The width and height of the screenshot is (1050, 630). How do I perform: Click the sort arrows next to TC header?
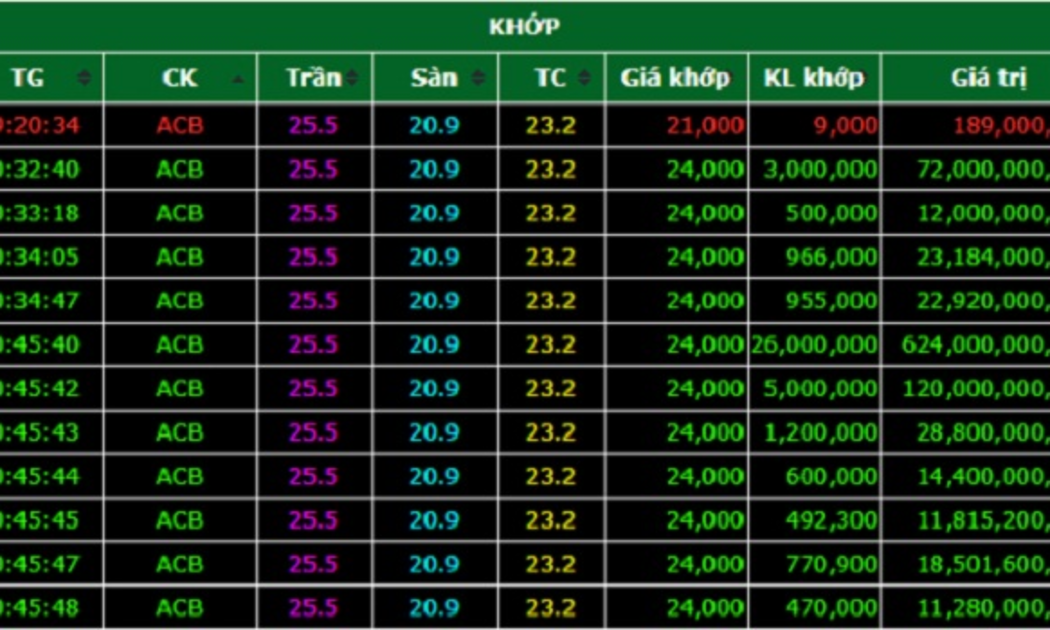coord(585,78)
